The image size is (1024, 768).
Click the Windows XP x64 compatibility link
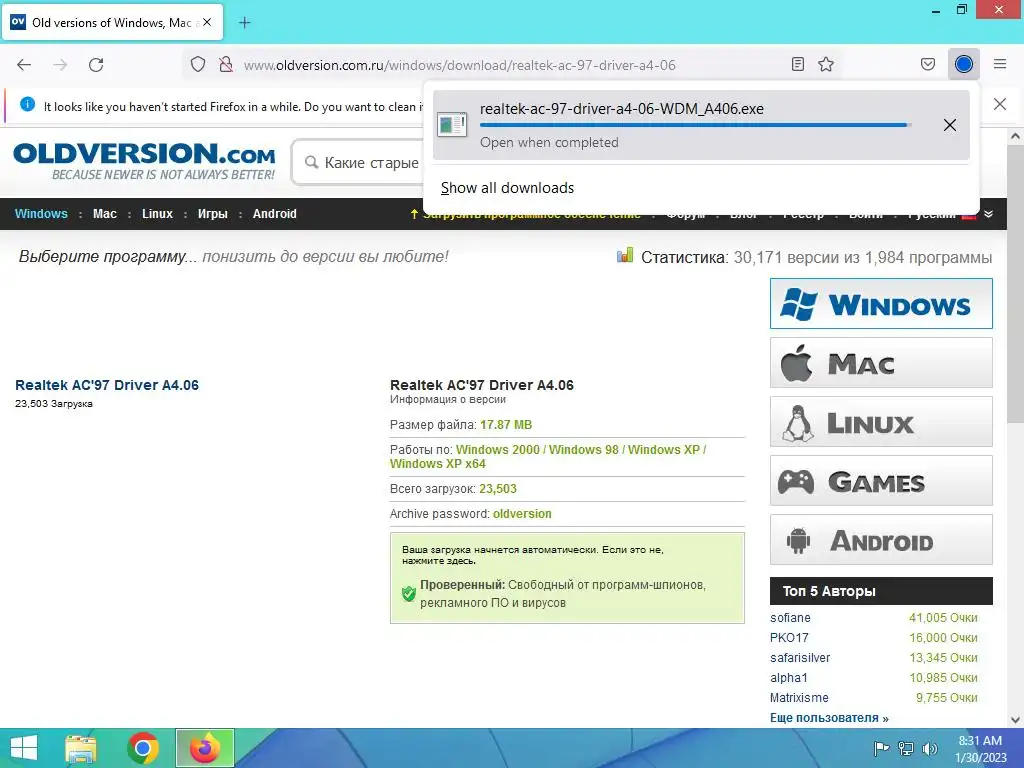(x=438, y=464)
